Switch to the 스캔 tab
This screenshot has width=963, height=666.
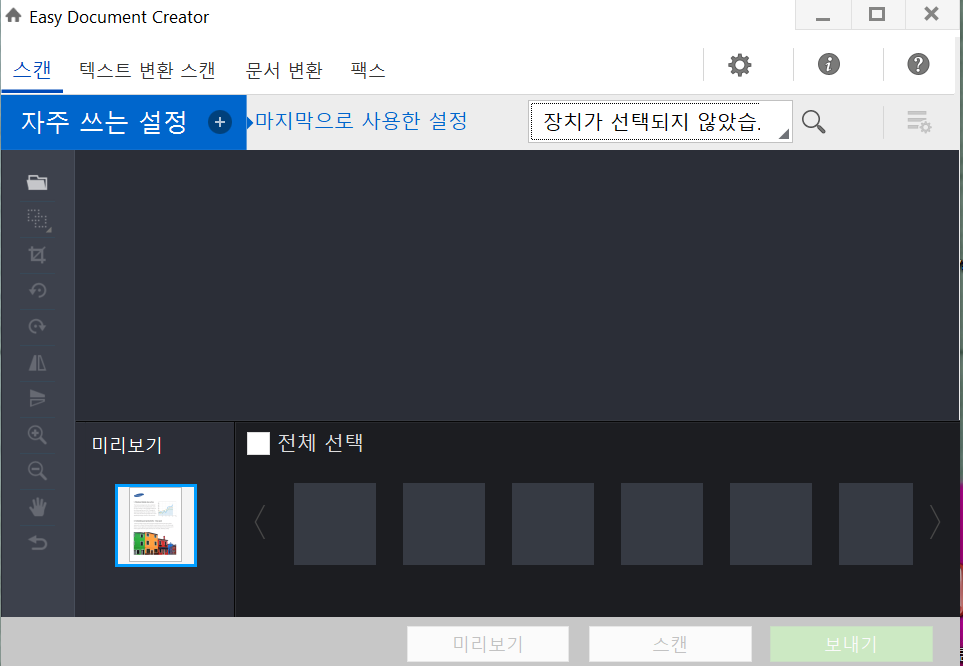32,69
